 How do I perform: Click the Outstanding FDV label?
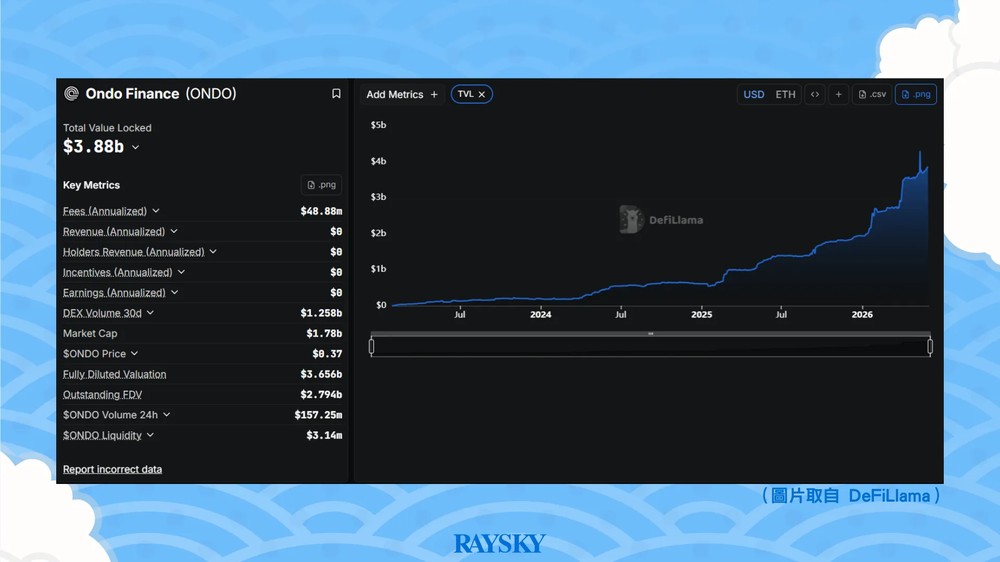coord(102,394)
